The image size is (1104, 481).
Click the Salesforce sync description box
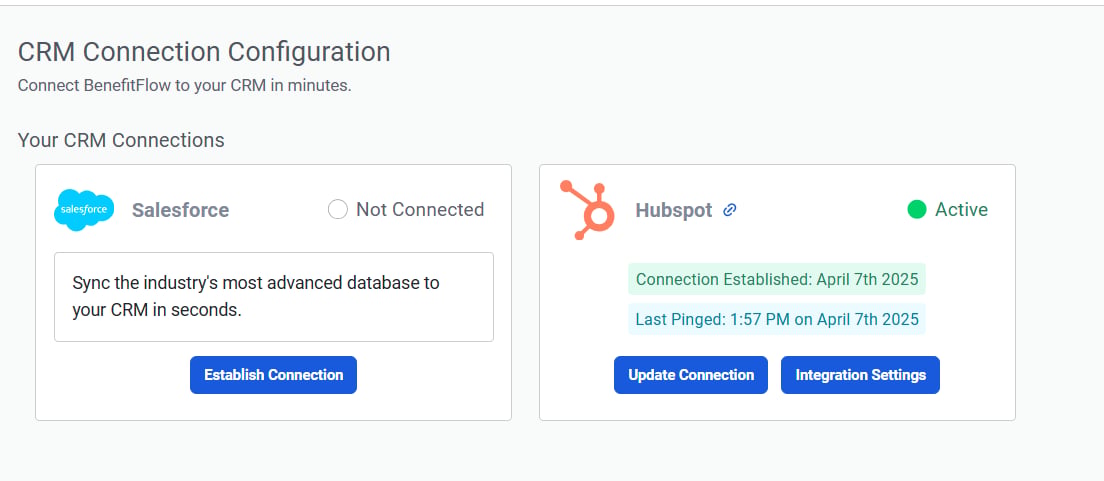click(274, 296)
